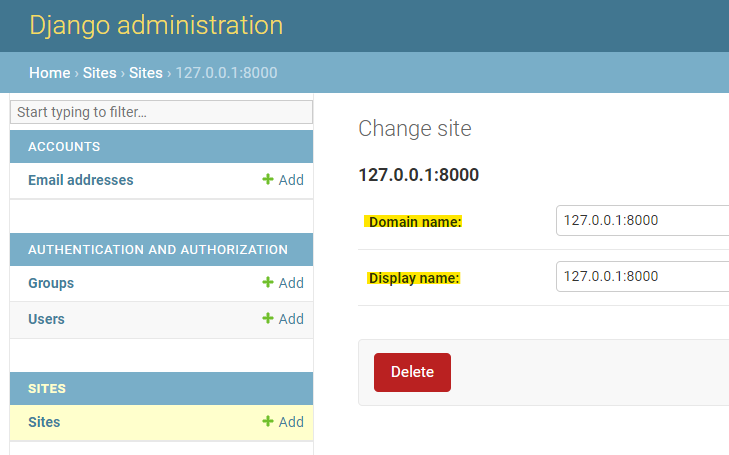Click 127.0.0.1:8000 breadcrumb text
This screenshot has height=455, width=729.
[226, 73]
